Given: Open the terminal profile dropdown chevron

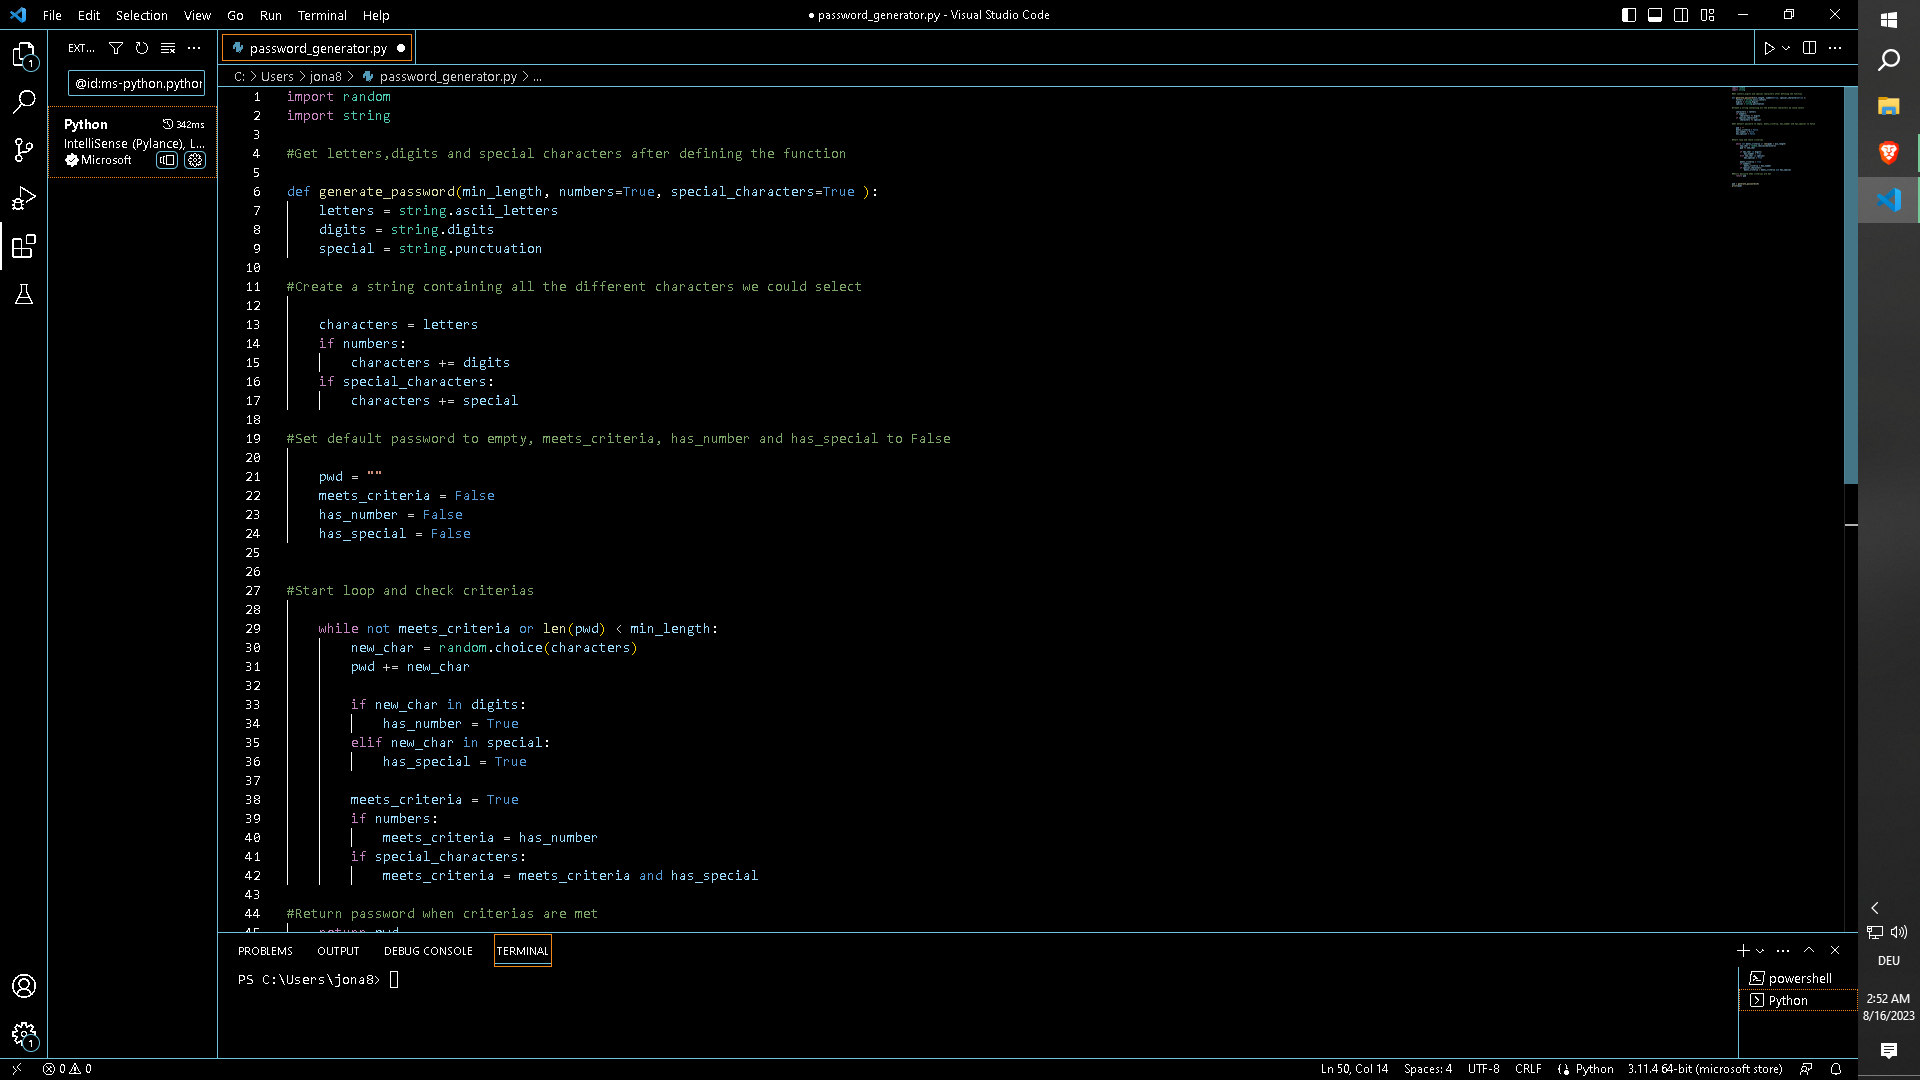Looking at the screenshot, I should tap(1759, 950).
